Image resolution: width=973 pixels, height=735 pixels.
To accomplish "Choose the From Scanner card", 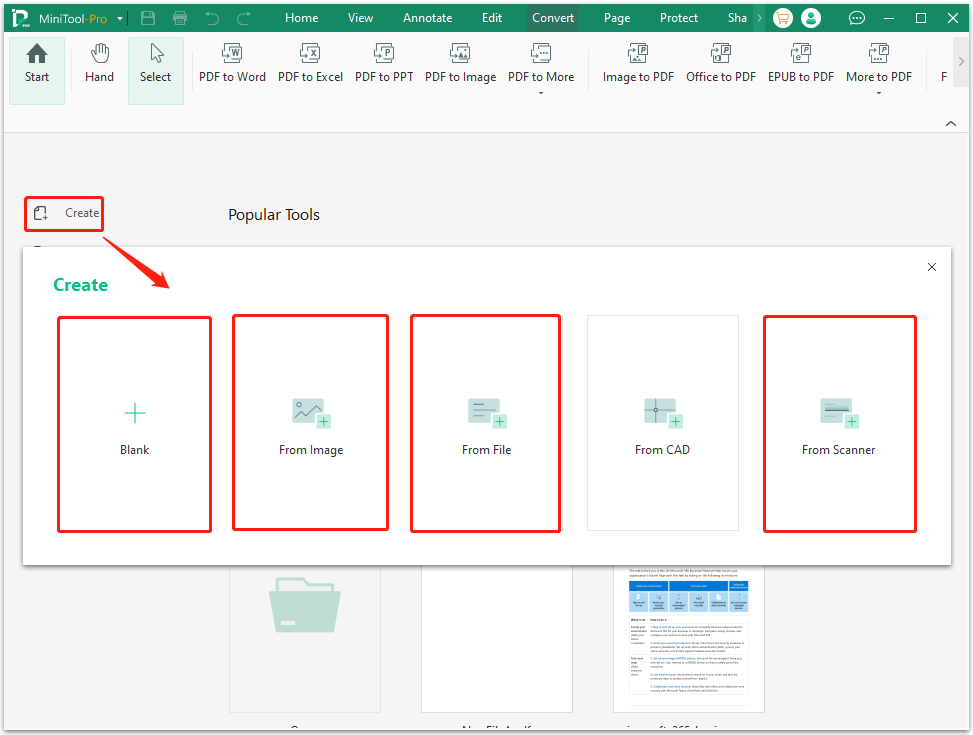I will tap(839, 422).
